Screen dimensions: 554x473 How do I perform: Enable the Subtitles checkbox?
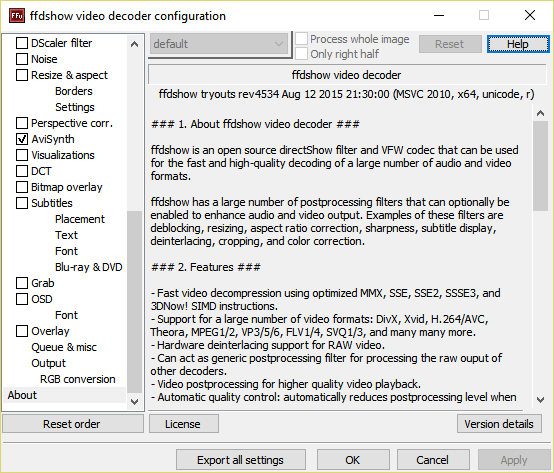pyautogui.click(x=22, y=203)
